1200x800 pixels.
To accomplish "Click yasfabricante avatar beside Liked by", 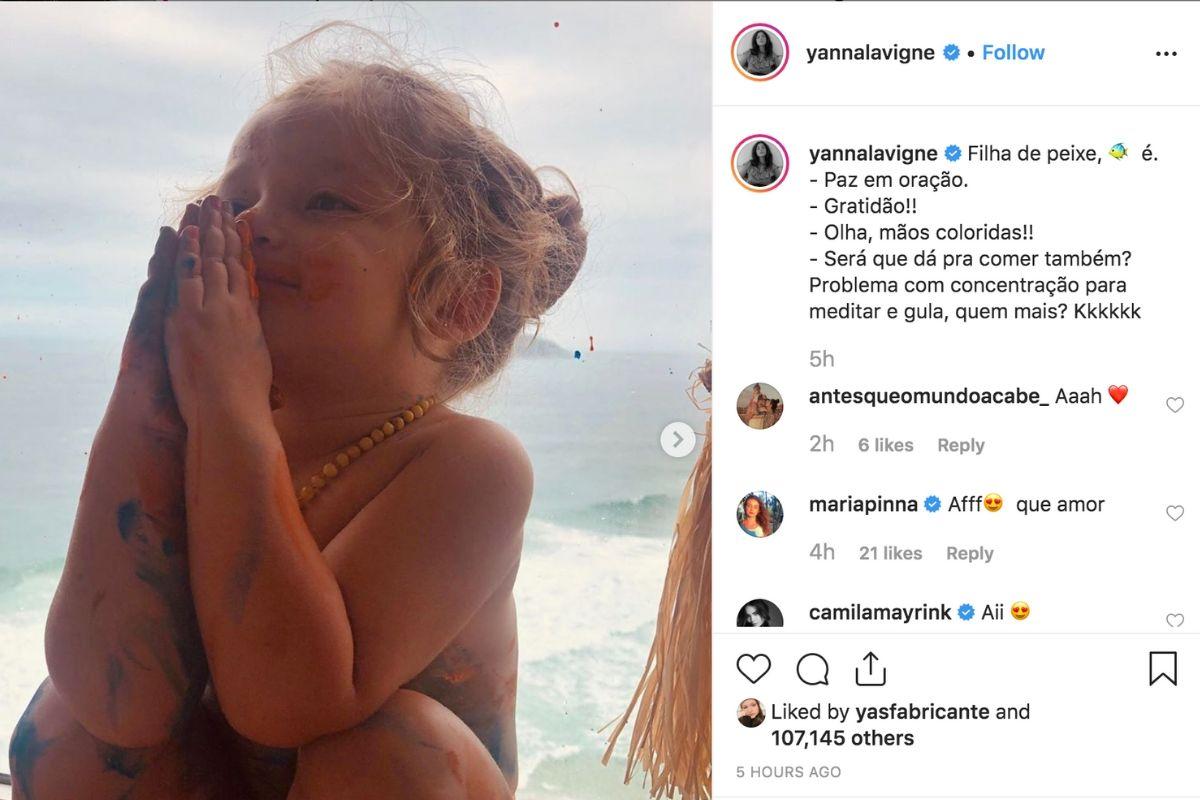I will tap(751, 713).
